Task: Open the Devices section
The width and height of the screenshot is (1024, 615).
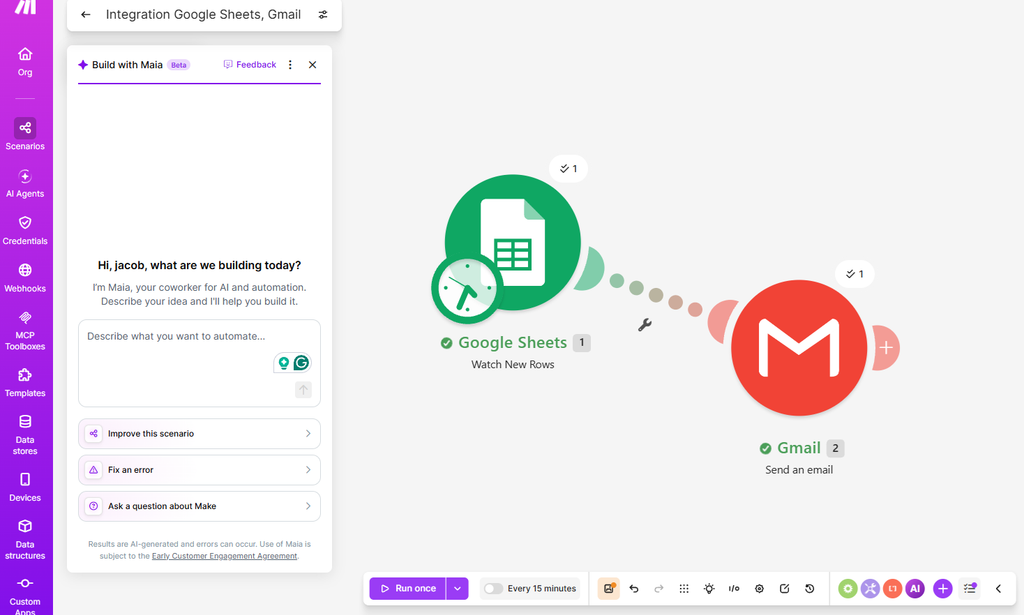Action: point(25,487)
